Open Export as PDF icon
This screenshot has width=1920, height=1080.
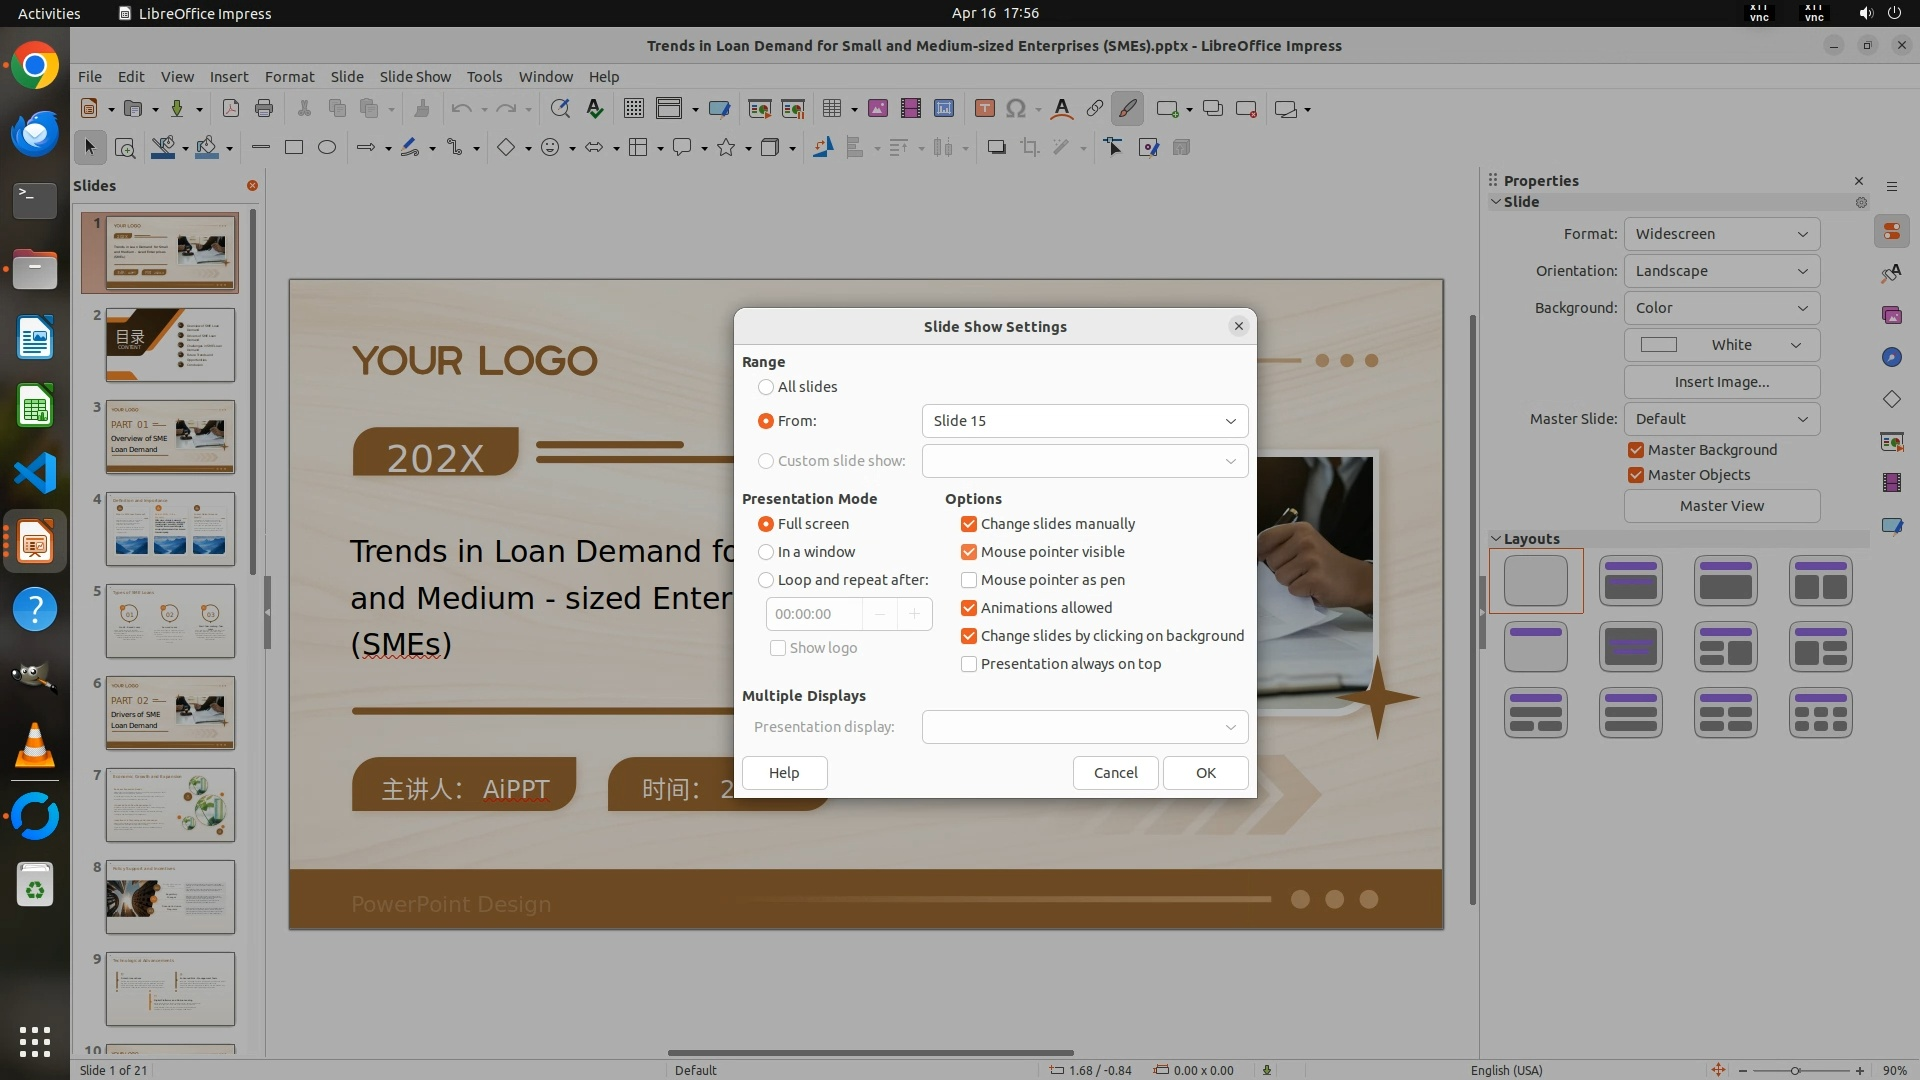click(231, 109)
